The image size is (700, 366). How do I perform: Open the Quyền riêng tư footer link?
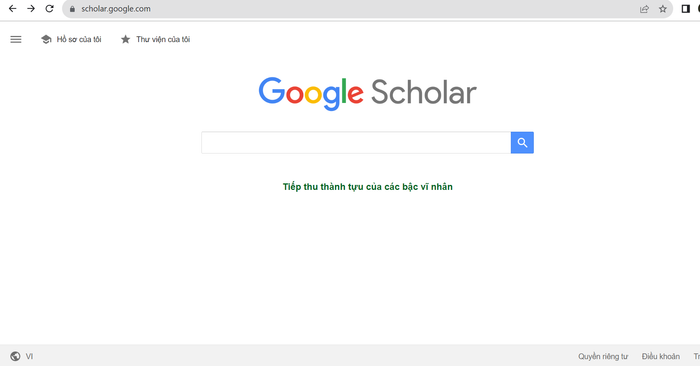pyautogui.click(x=603, y=356)
